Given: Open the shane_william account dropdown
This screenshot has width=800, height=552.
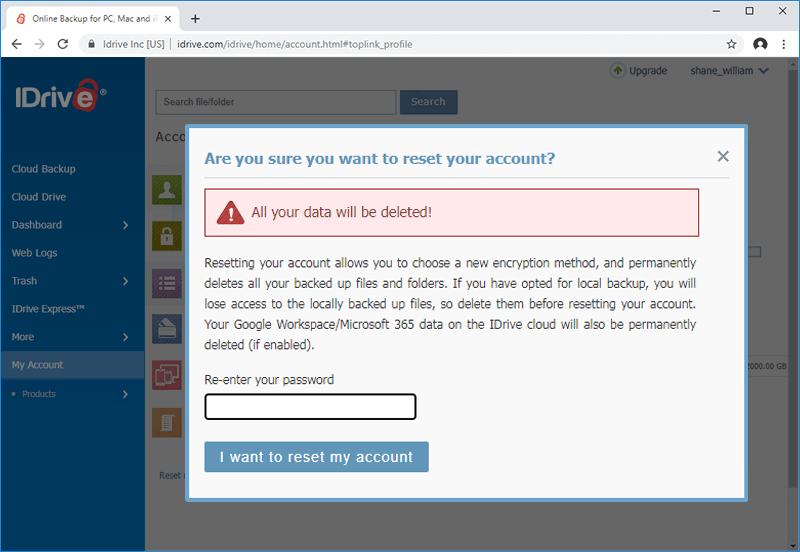Looking at the screenshot, I should 730,71.
